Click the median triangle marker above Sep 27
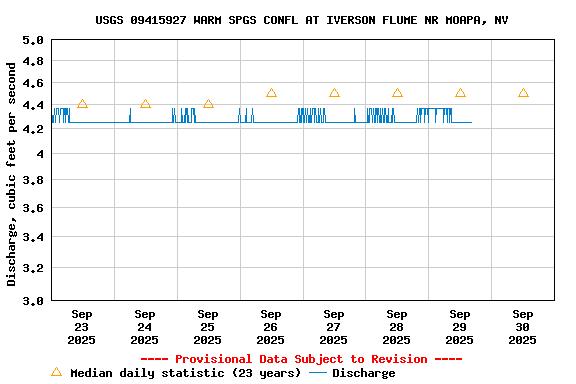This screenshot has width=576, height=384. (x=334, y=93)
